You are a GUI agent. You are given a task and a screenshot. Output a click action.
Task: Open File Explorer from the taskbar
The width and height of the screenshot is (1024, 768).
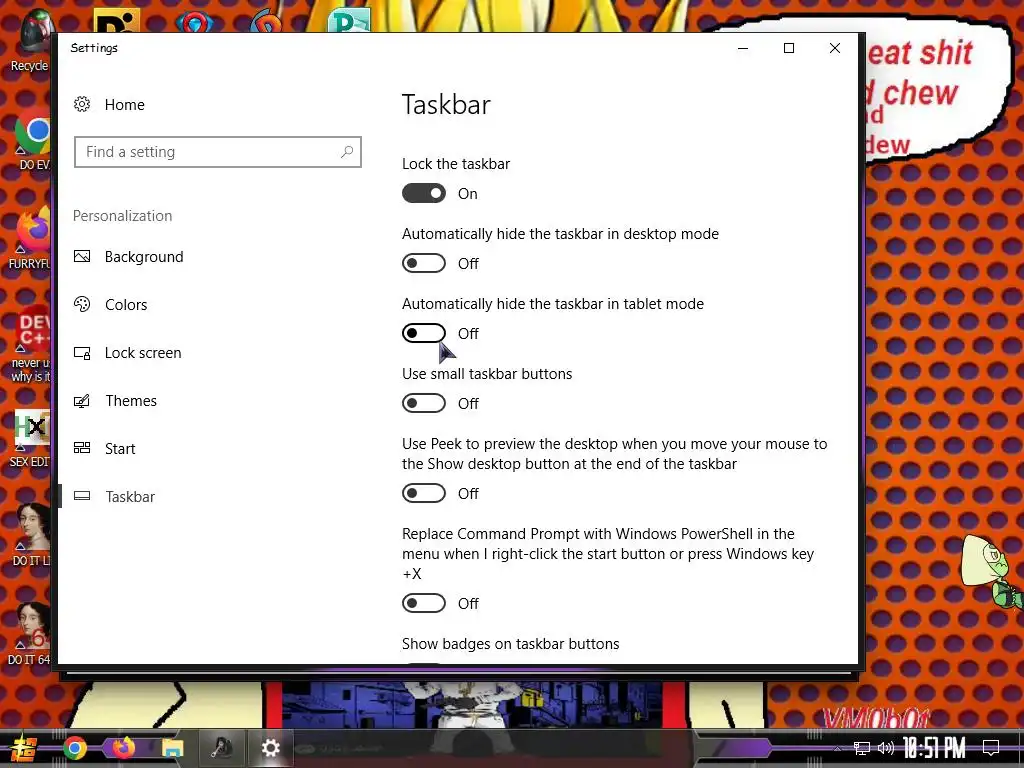point(172,748)
